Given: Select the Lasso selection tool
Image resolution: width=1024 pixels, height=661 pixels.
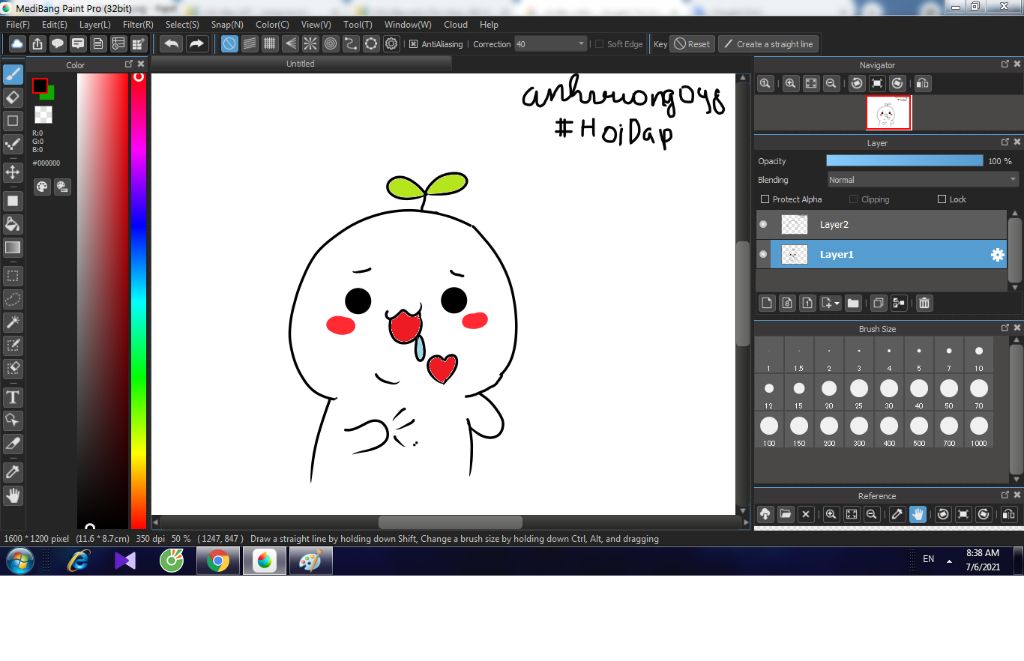Looking at the screenshot, I should (x=12, y=299).
